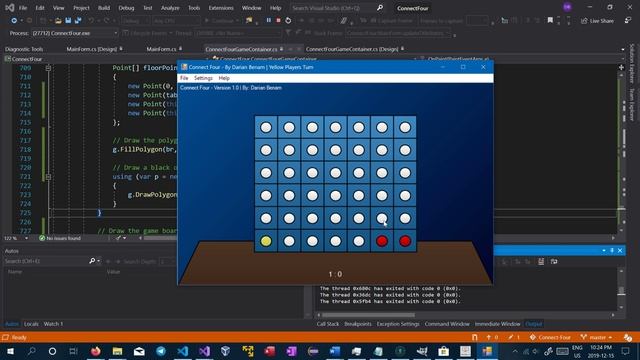Open the File menu in Visual Studio
The width and height of the screenshot is (640, 360).
coord(23,8)
